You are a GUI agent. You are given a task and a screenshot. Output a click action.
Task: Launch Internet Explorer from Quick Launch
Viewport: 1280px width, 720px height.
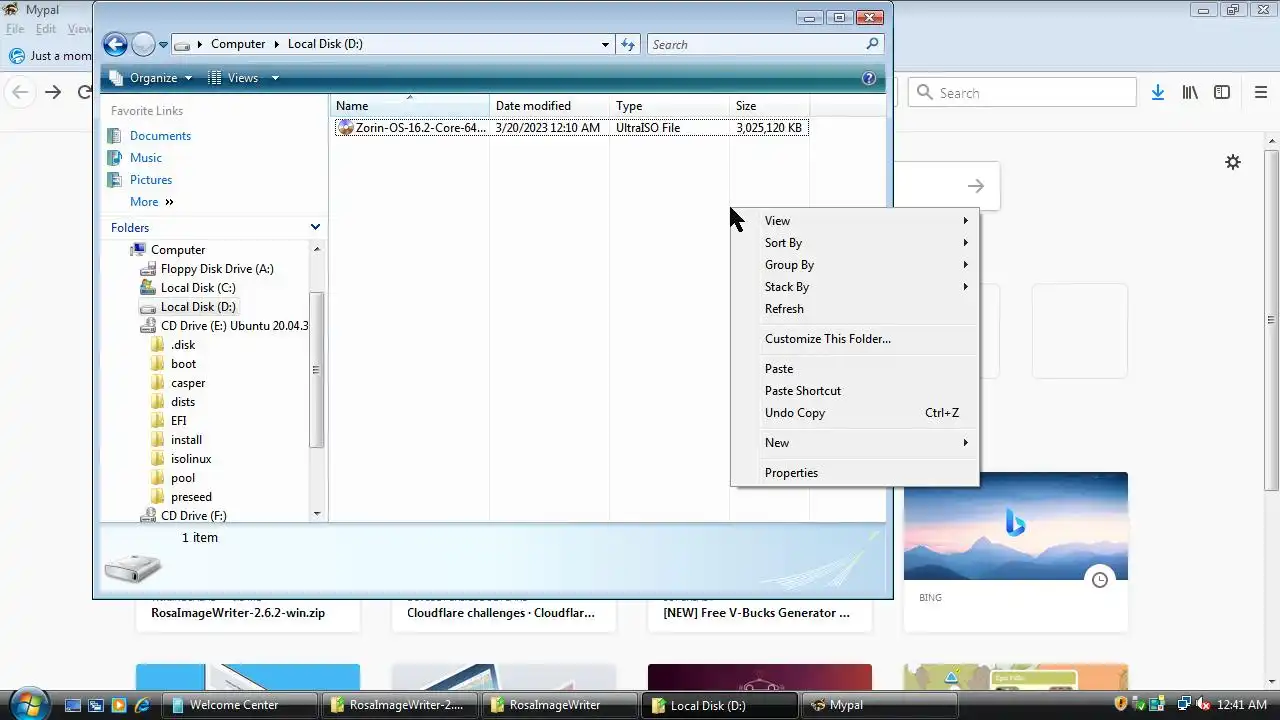[143, 705]
